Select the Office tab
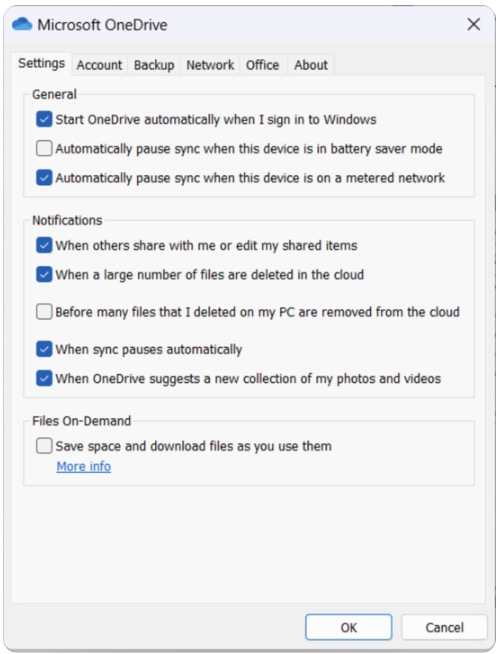Screen dimensions: 498x654 262,65
